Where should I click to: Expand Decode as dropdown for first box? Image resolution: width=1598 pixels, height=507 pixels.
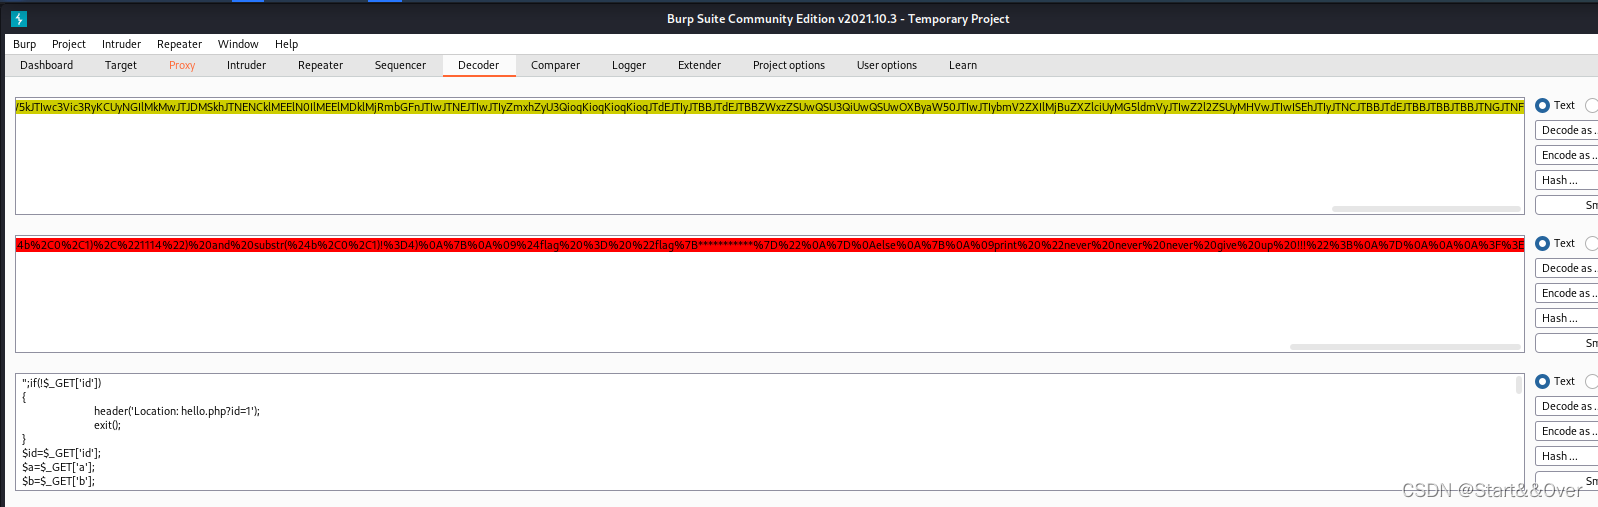pos(1567,130)
